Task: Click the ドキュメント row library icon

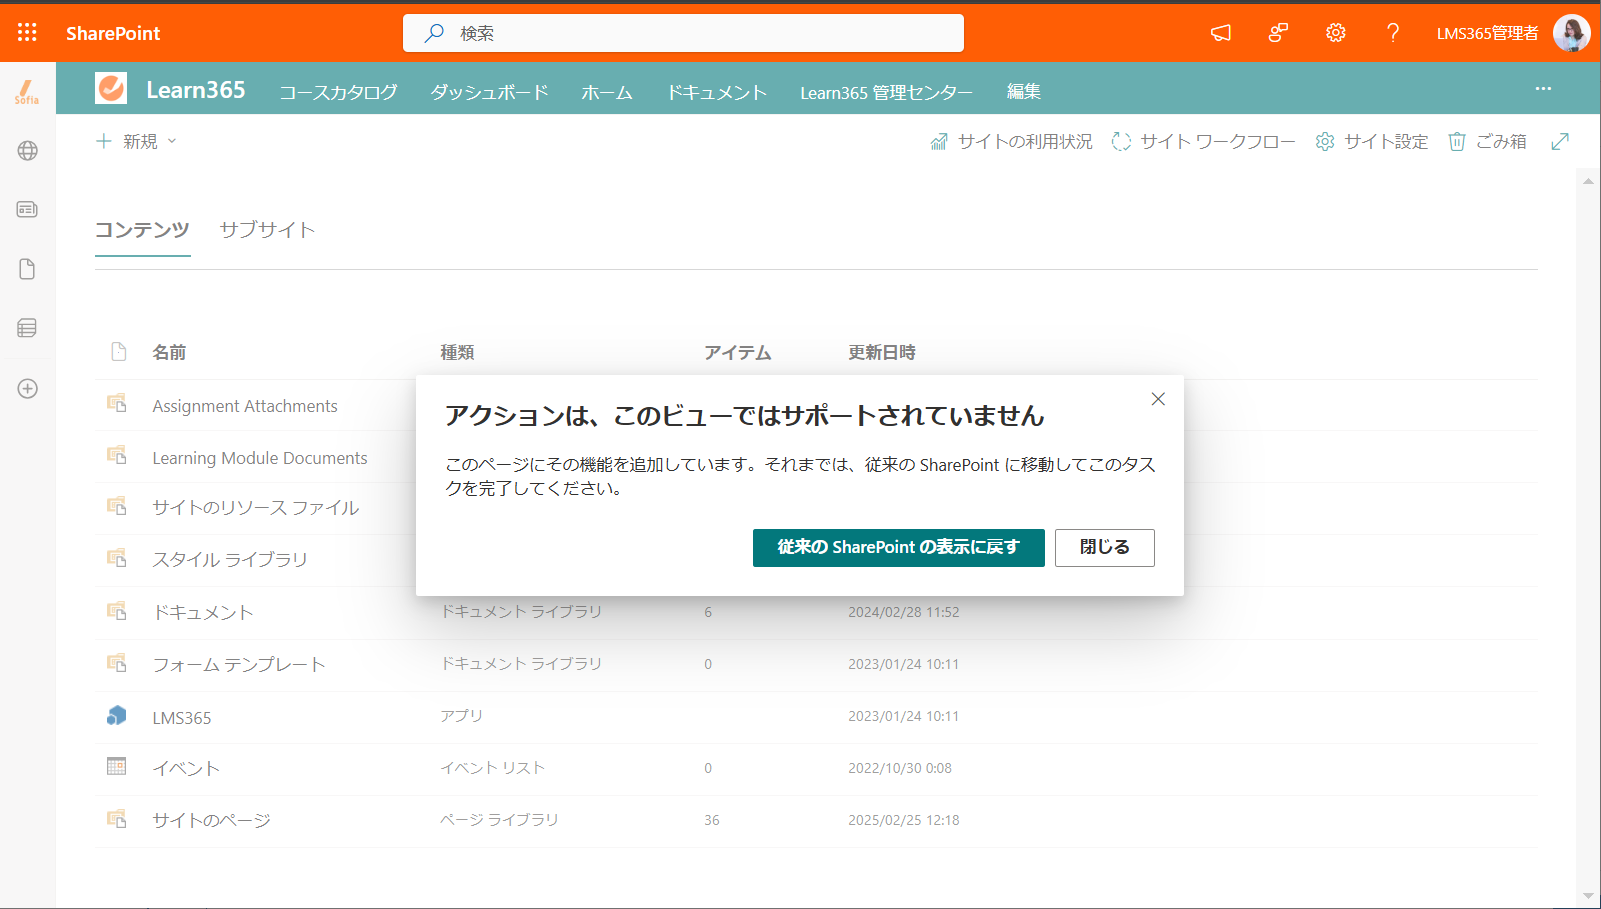Action: pyautogui.click(x=117, y=610)
